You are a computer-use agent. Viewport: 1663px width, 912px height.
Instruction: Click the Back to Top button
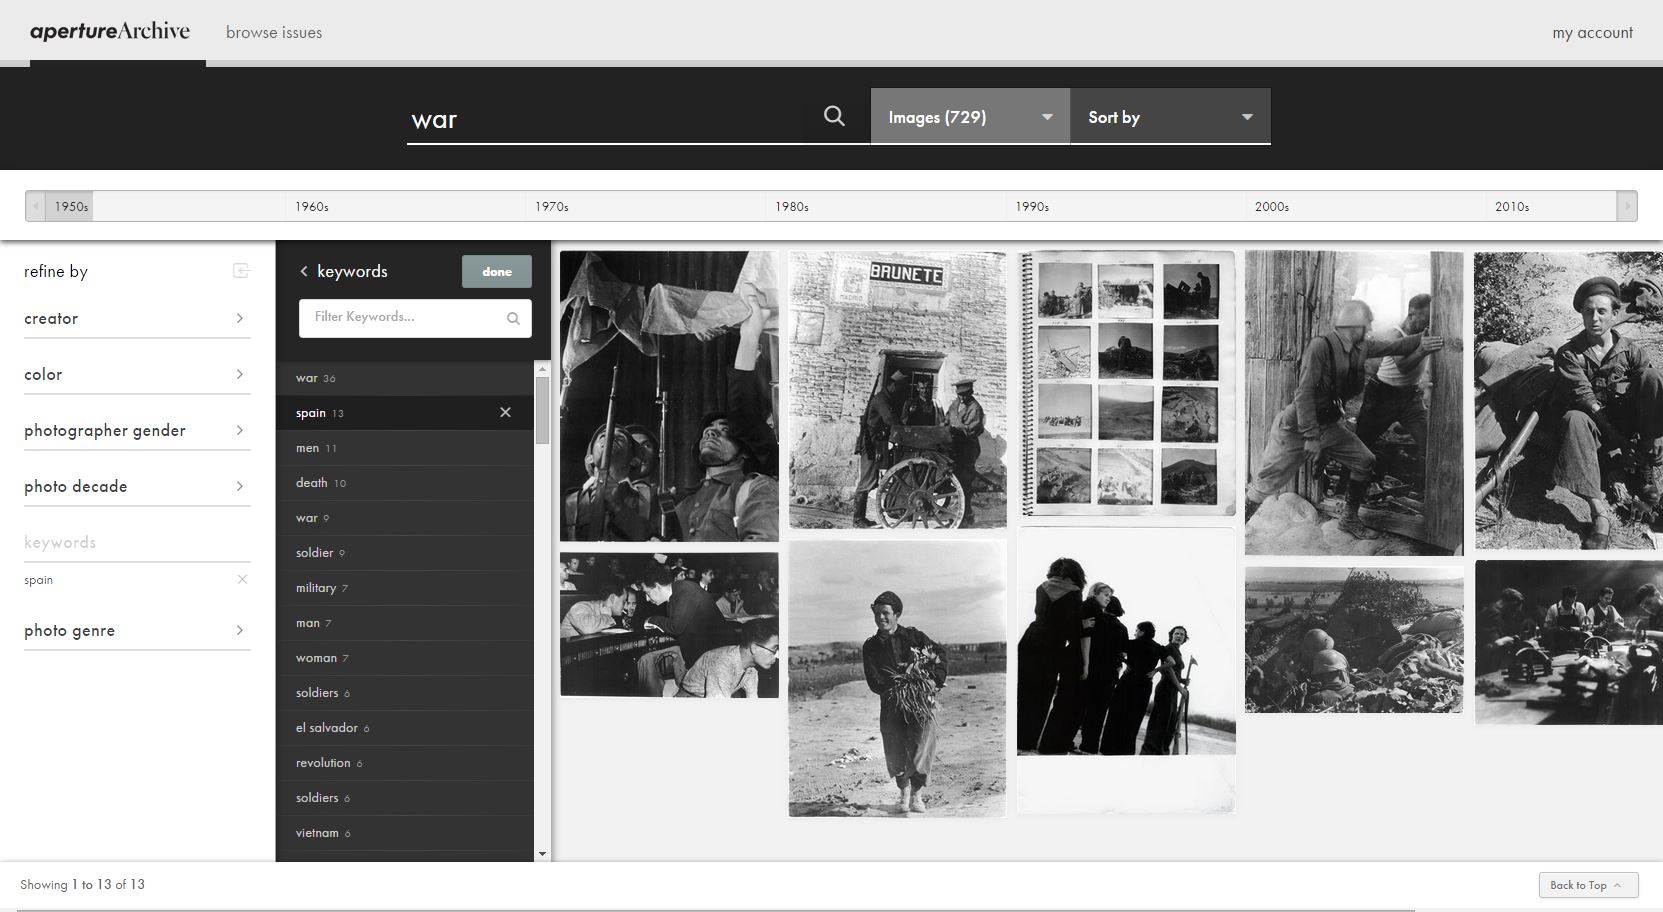[1587, 885]
